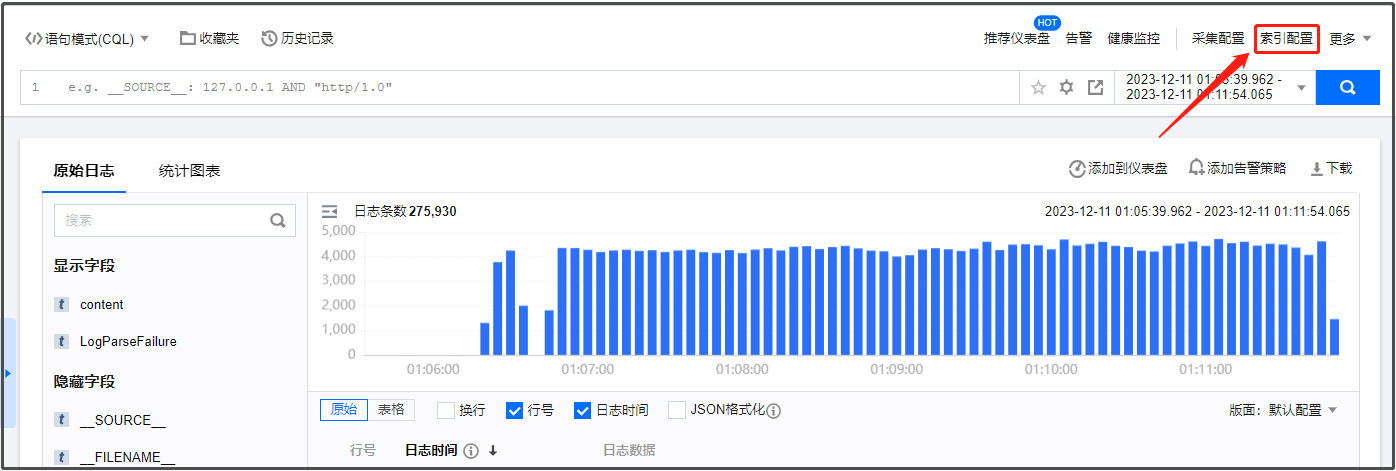Expand the 更多 menu
This screenshot has width=1396, height=471.
coord(1349,39)
